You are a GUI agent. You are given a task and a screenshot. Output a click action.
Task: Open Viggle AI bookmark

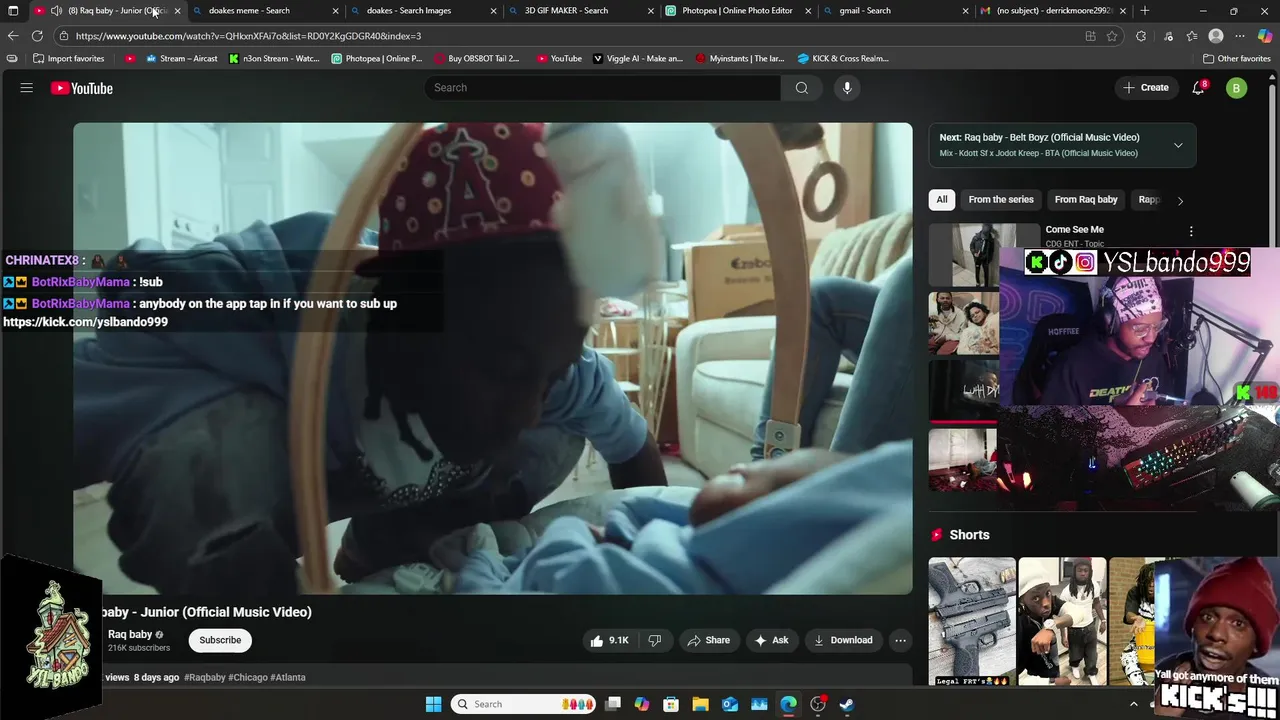[x=638, y=58]
